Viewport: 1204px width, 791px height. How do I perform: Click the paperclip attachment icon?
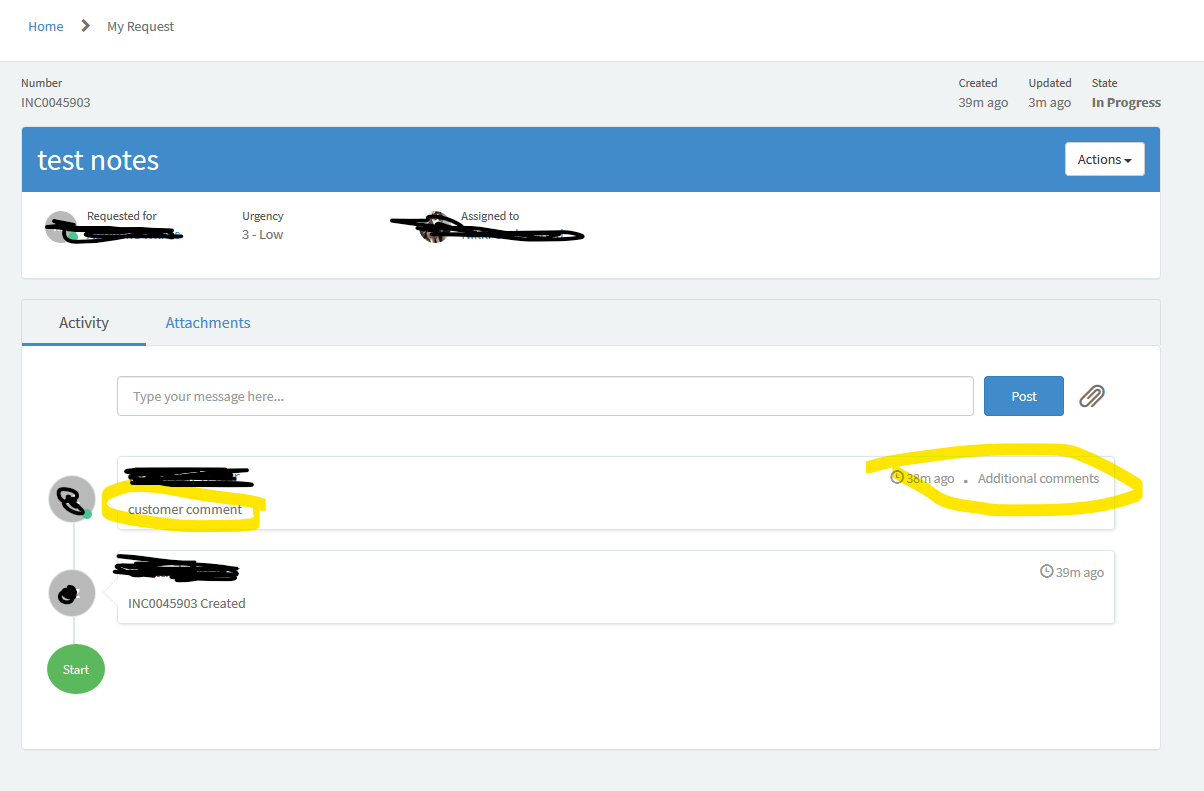point(1091,396)
